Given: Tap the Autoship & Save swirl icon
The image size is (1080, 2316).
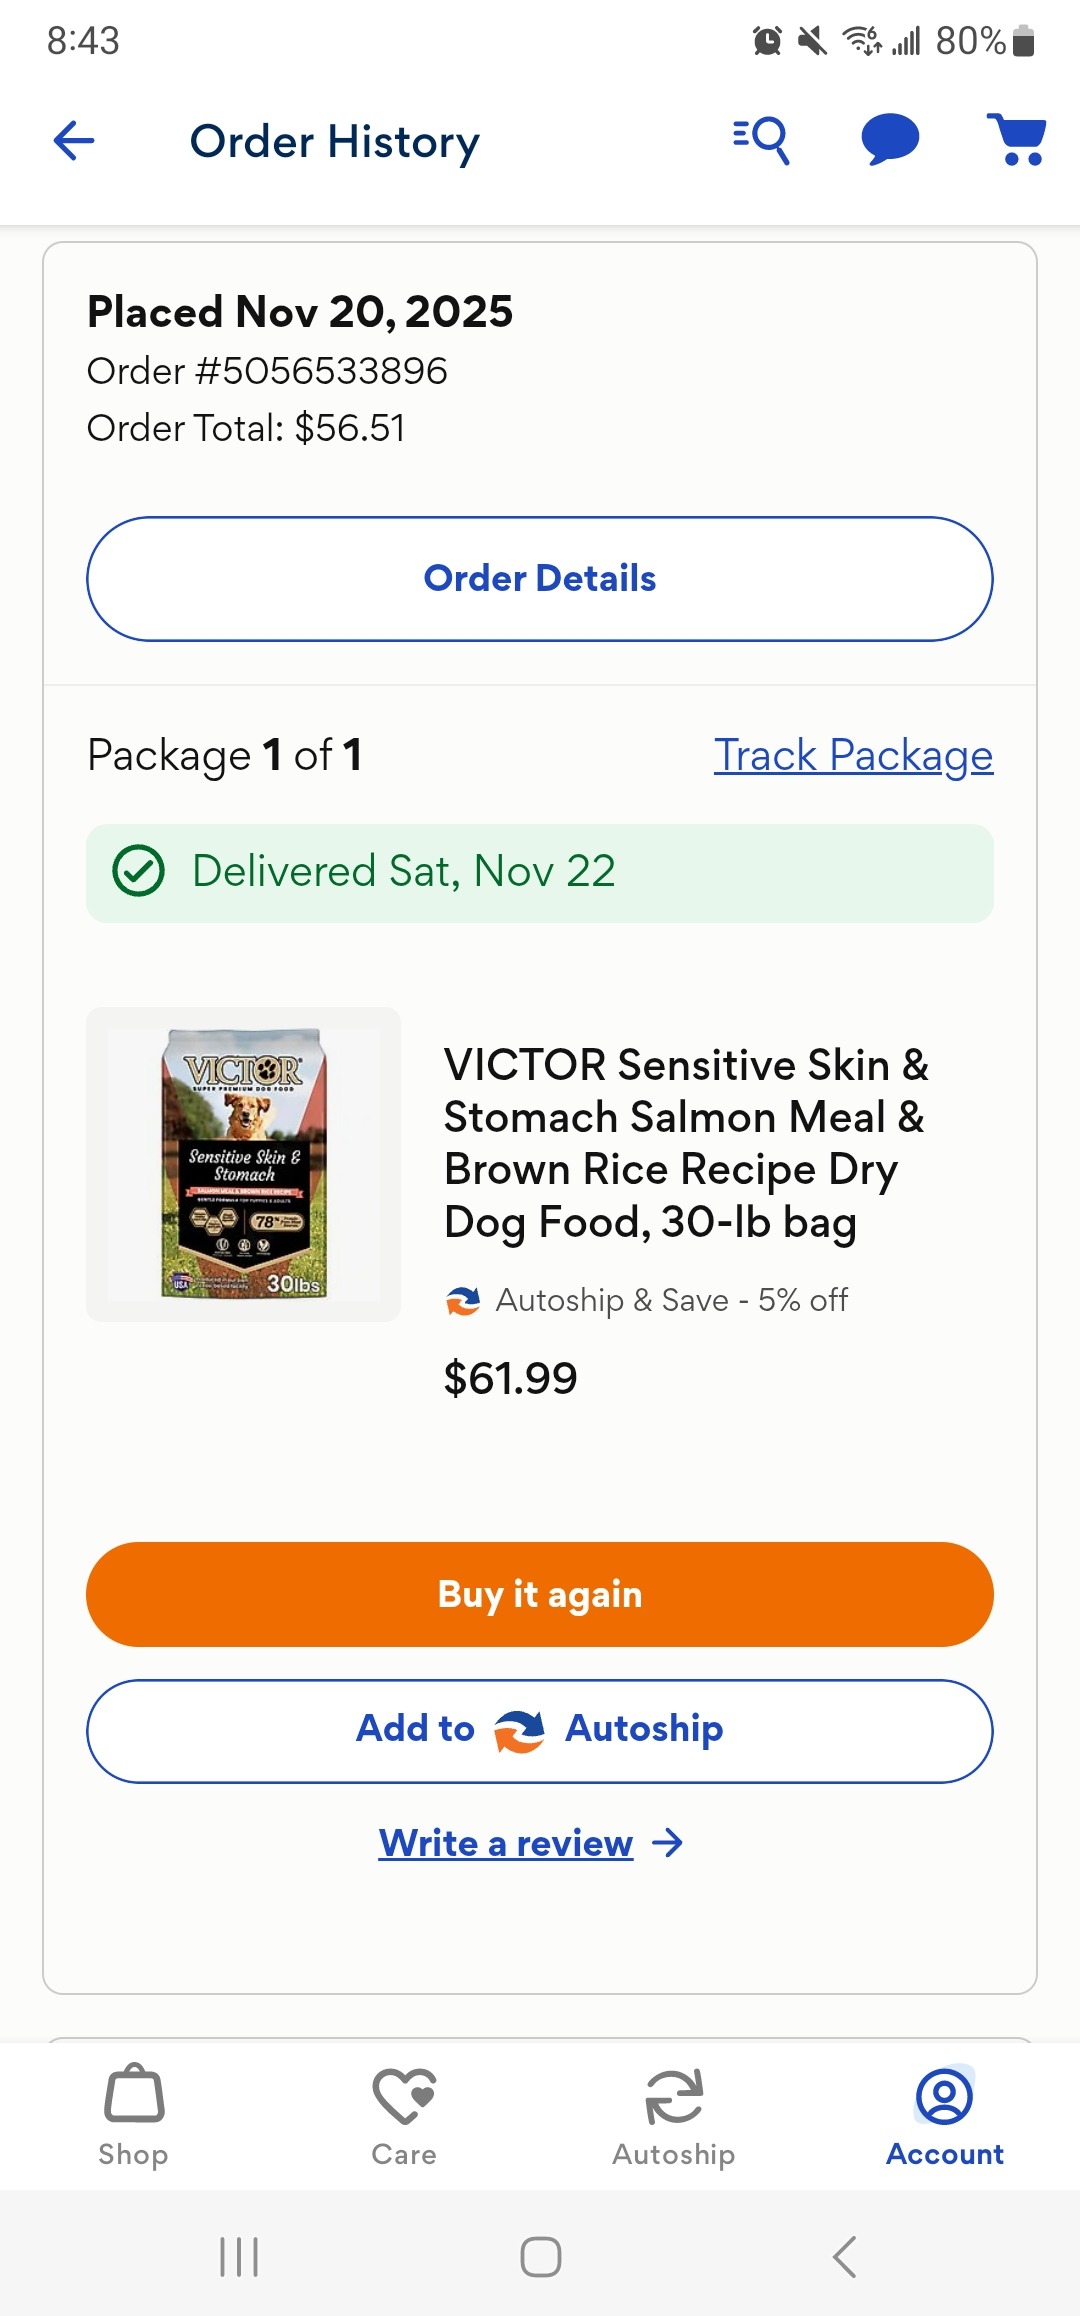Looking at the screenshot, I should pos(463,1301).
